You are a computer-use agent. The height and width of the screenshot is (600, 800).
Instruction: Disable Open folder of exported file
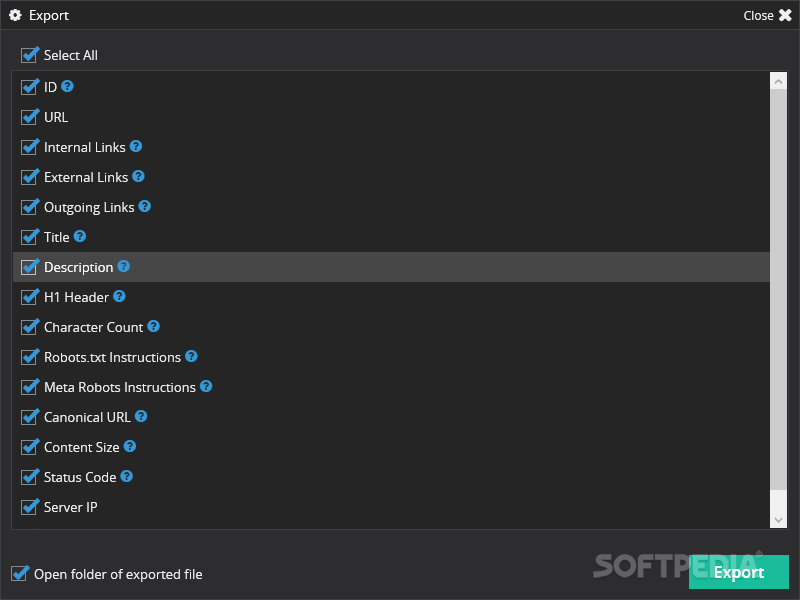pos(20,573)
